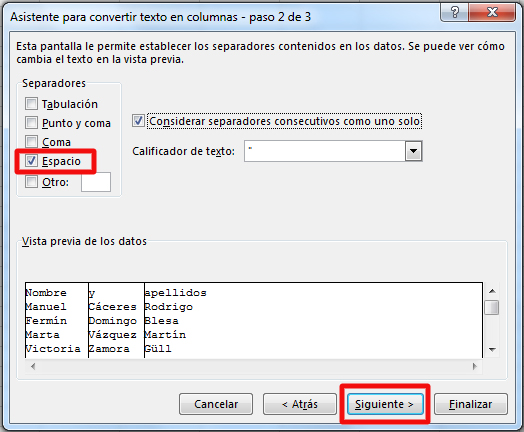Click 'Rodrigo' in the data preview

pos(168,307)
